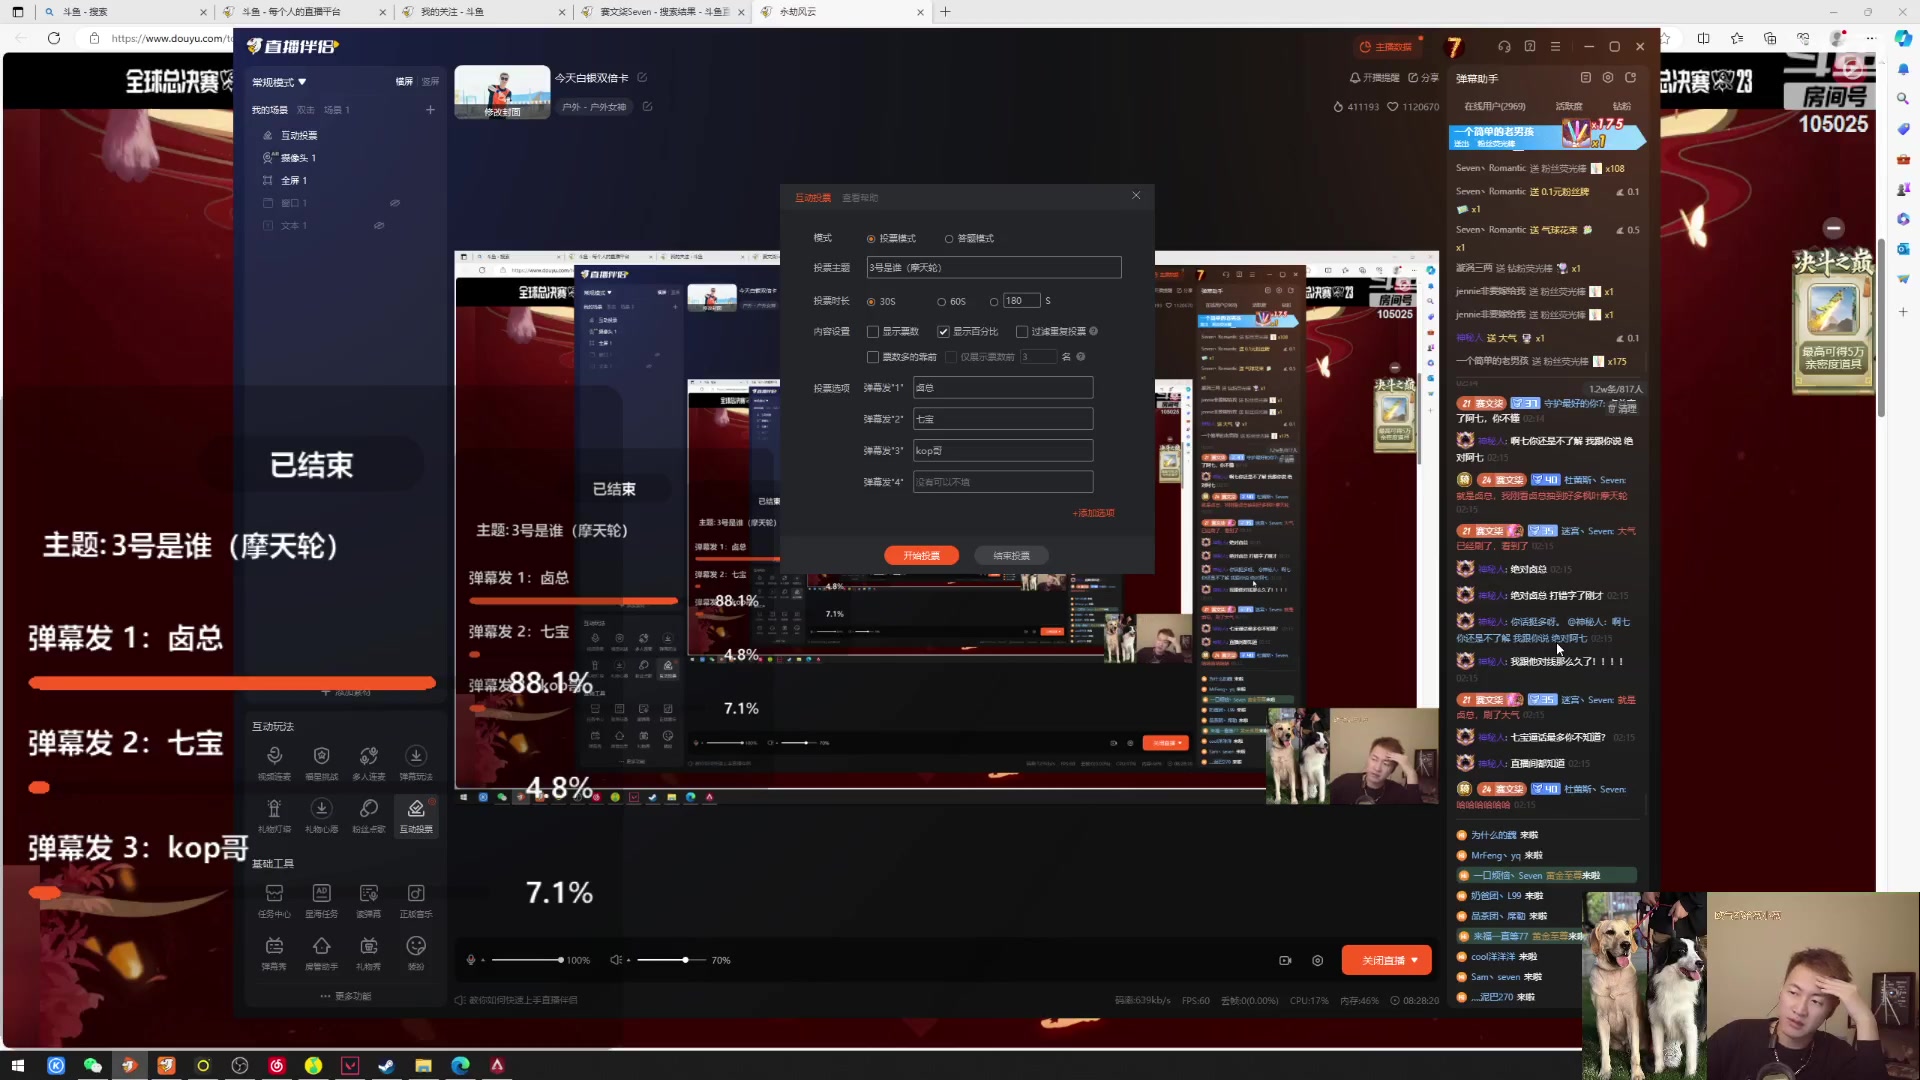Choose 30S vote duration
The height and width of the screenshot is (1080, 1920).
(871, 302)
